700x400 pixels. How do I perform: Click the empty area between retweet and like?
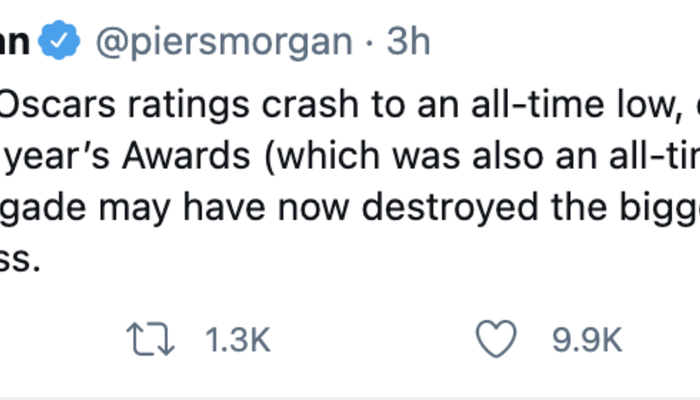click(x=370, y=341)
